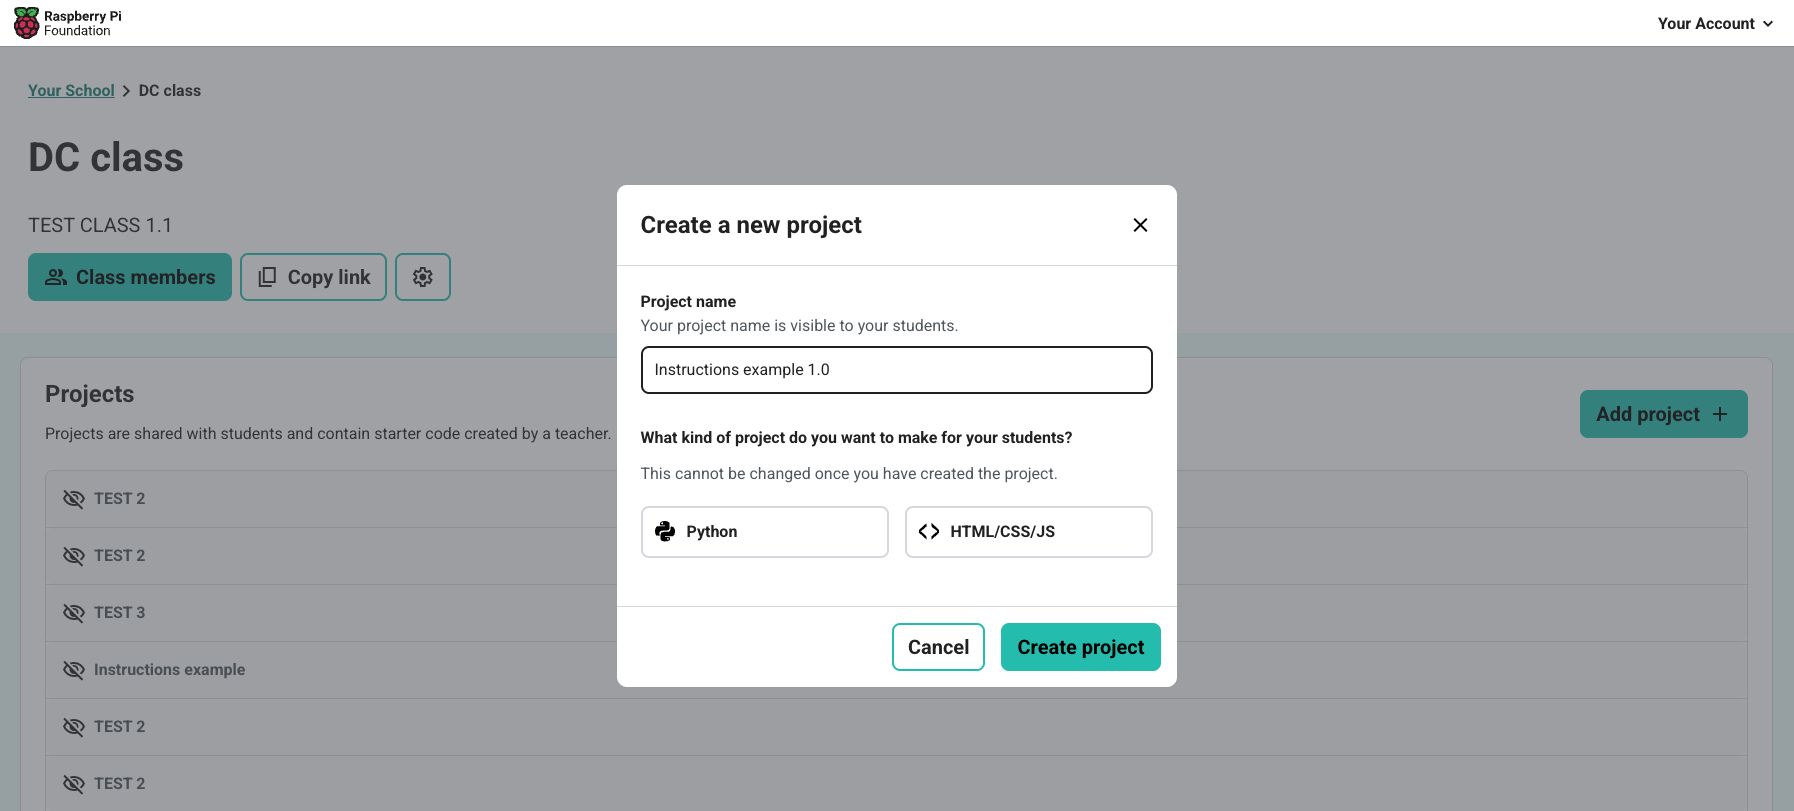This screenshot has height=811, width=1794.
Task: Open the Instructions example project row
Action: point(170,670)
